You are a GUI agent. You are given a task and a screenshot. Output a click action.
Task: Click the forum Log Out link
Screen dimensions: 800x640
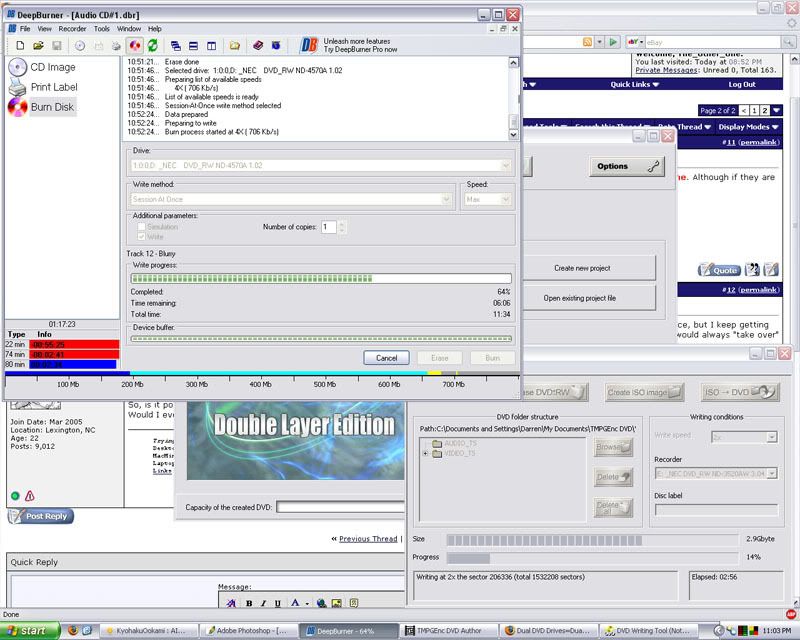coord(742,85)
